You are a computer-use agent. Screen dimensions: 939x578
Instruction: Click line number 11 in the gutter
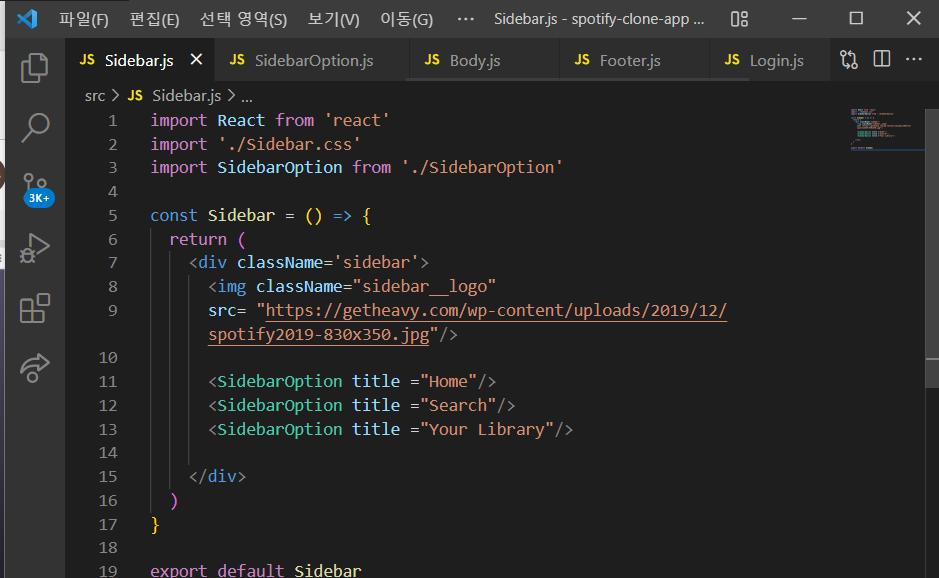108,382
